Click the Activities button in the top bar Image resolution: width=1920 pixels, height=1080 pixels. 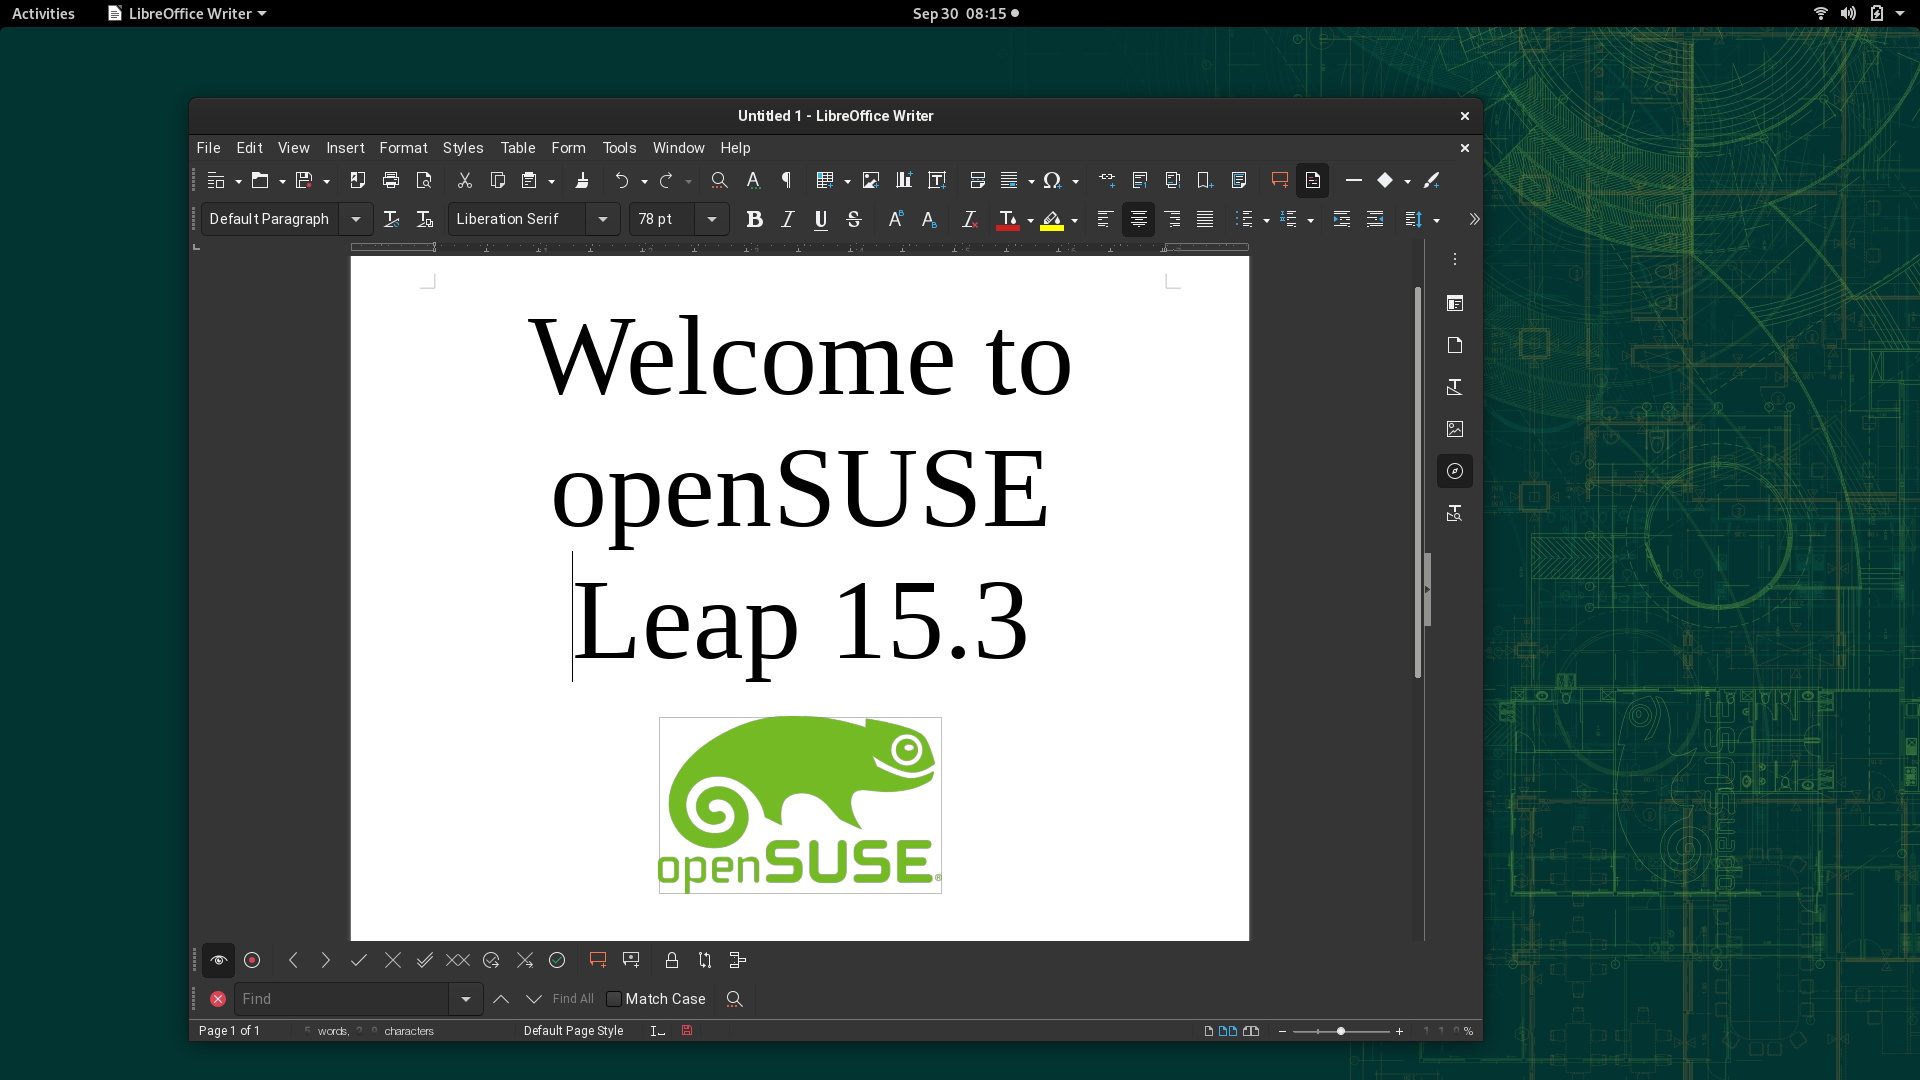(43, 13)
